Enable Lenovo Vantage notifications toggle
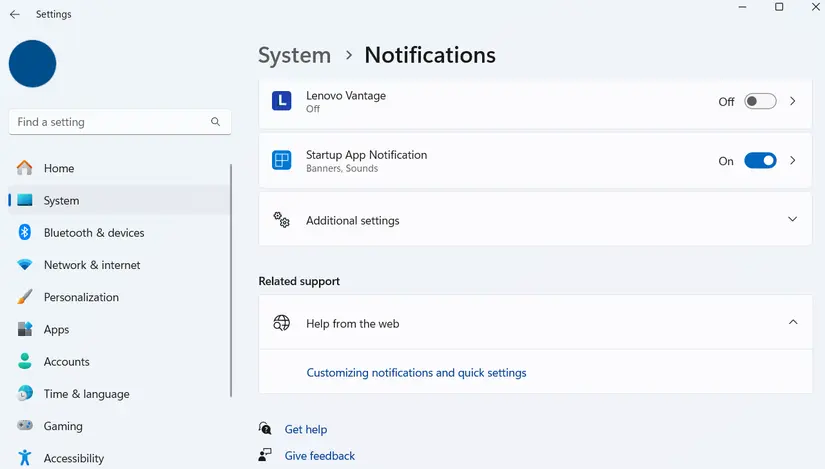This screenshot has width=825, height=469. click(x=760, y=101)
